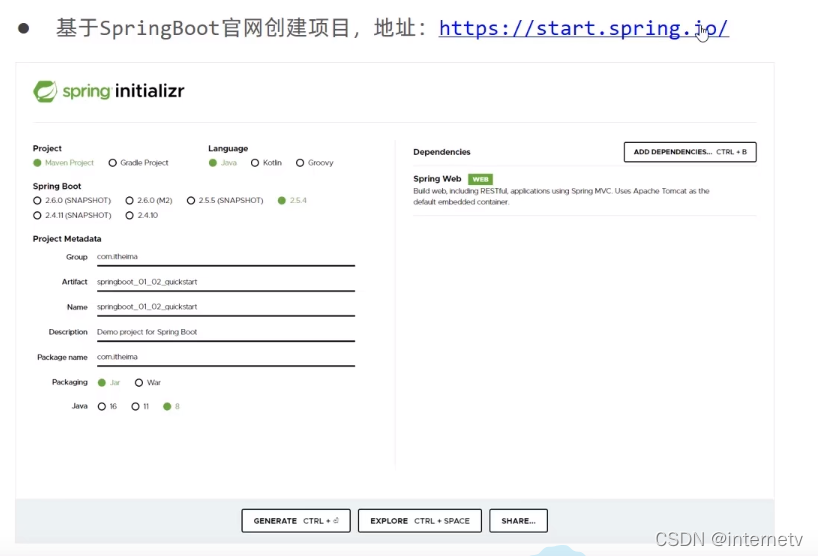Choose Kotlin as the language
Image resolution: width=818 pixels, height=556 pixels.
click(266, 163)
